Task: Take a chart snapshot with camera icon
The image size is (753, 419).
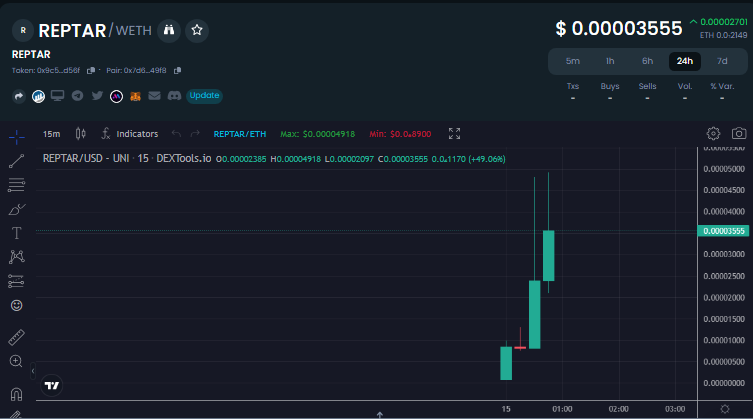Action: click(x=739, y=134)
